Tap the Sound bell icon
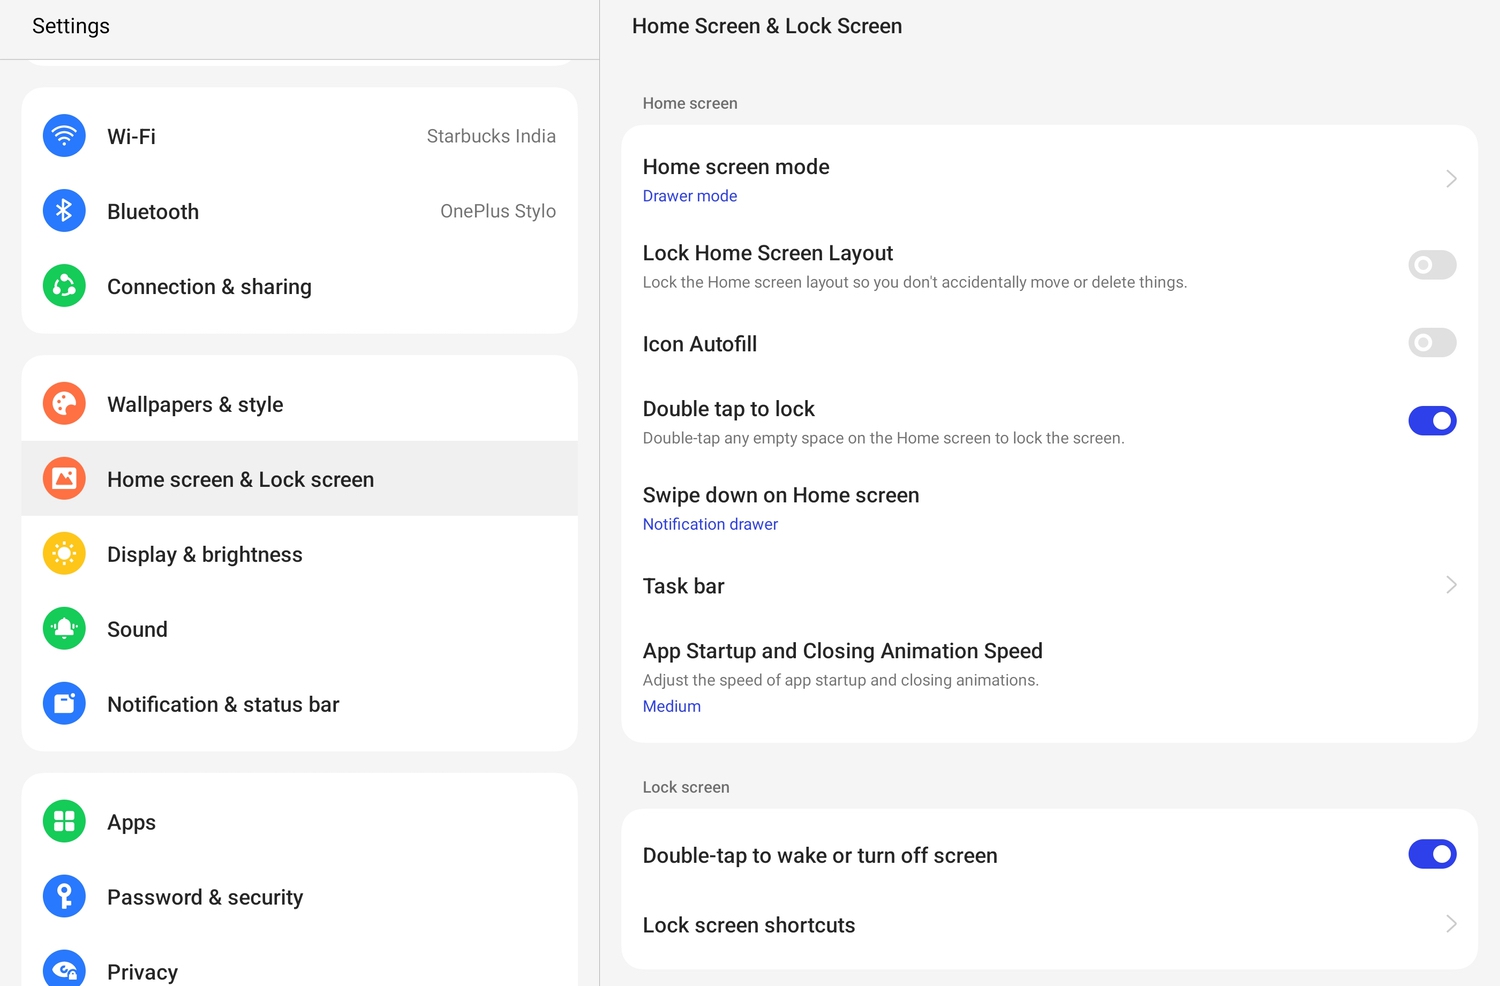This screenshot has height=986, width=1500. click(64, 629)
